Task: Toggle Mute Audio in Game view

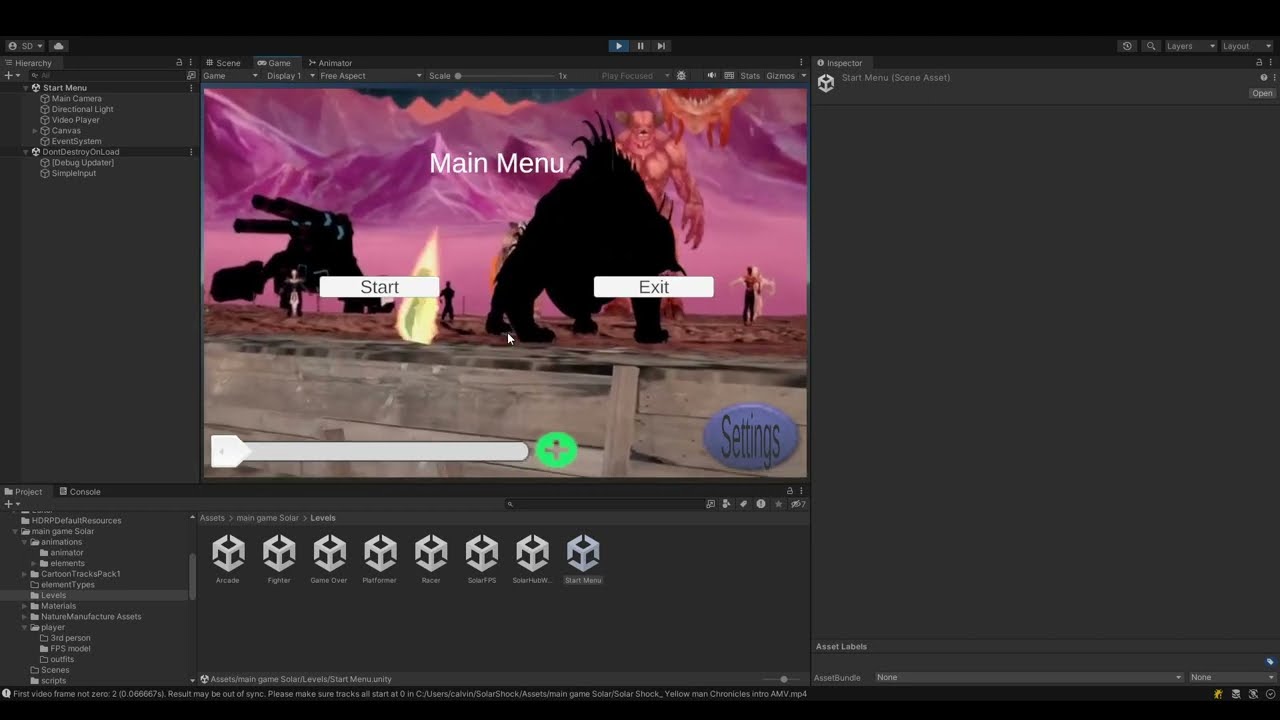Action: (712, 76)
